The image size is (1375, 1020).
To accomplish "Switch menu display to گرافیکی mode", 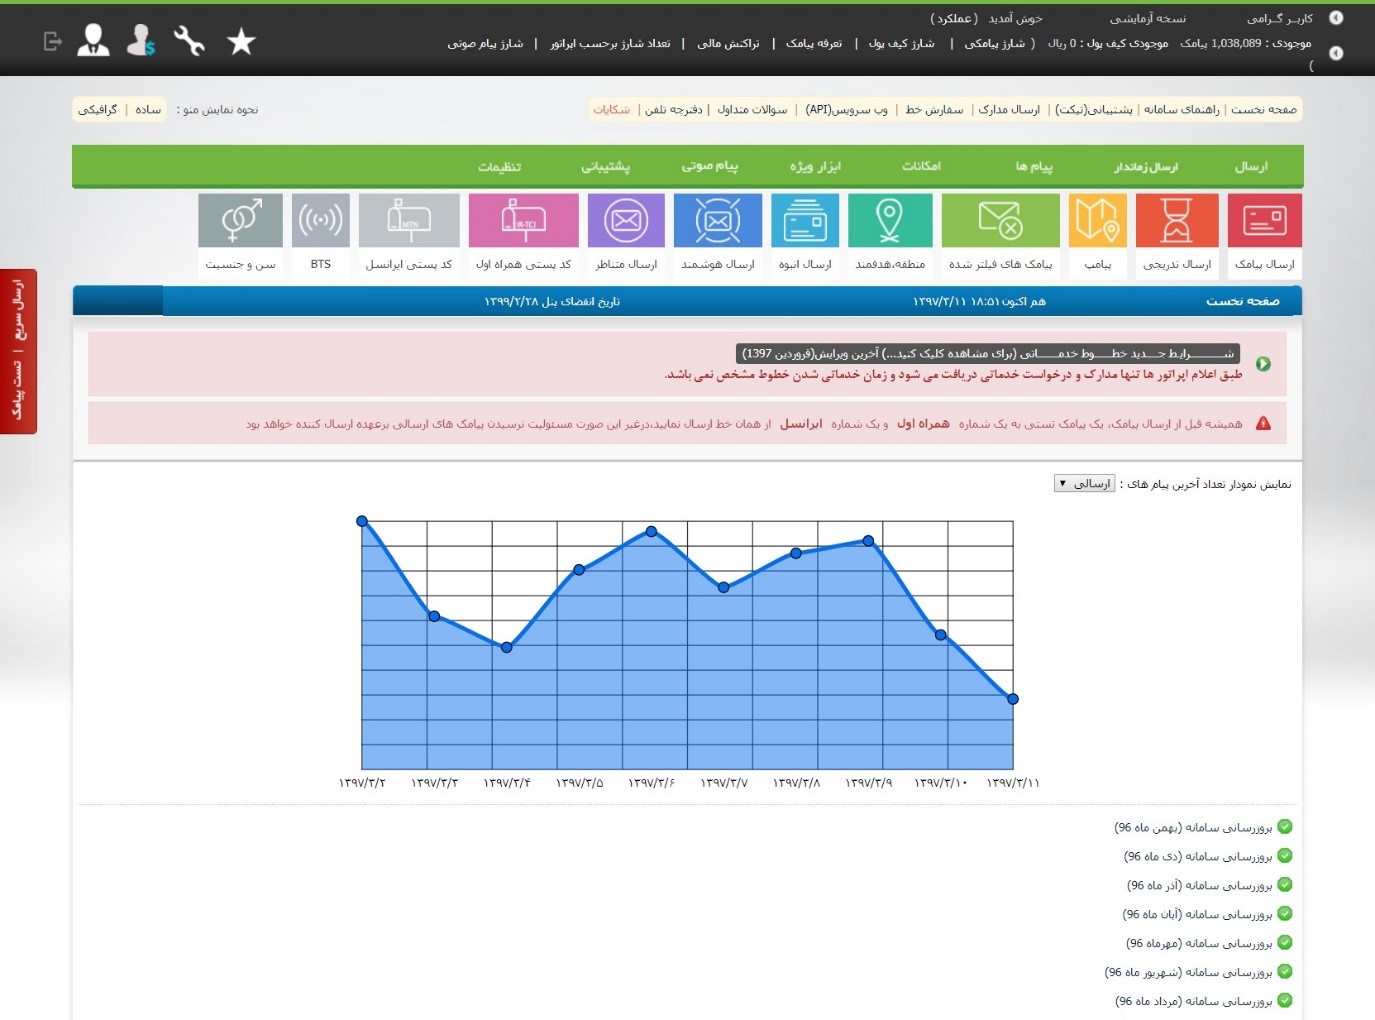I will (98, 110).
